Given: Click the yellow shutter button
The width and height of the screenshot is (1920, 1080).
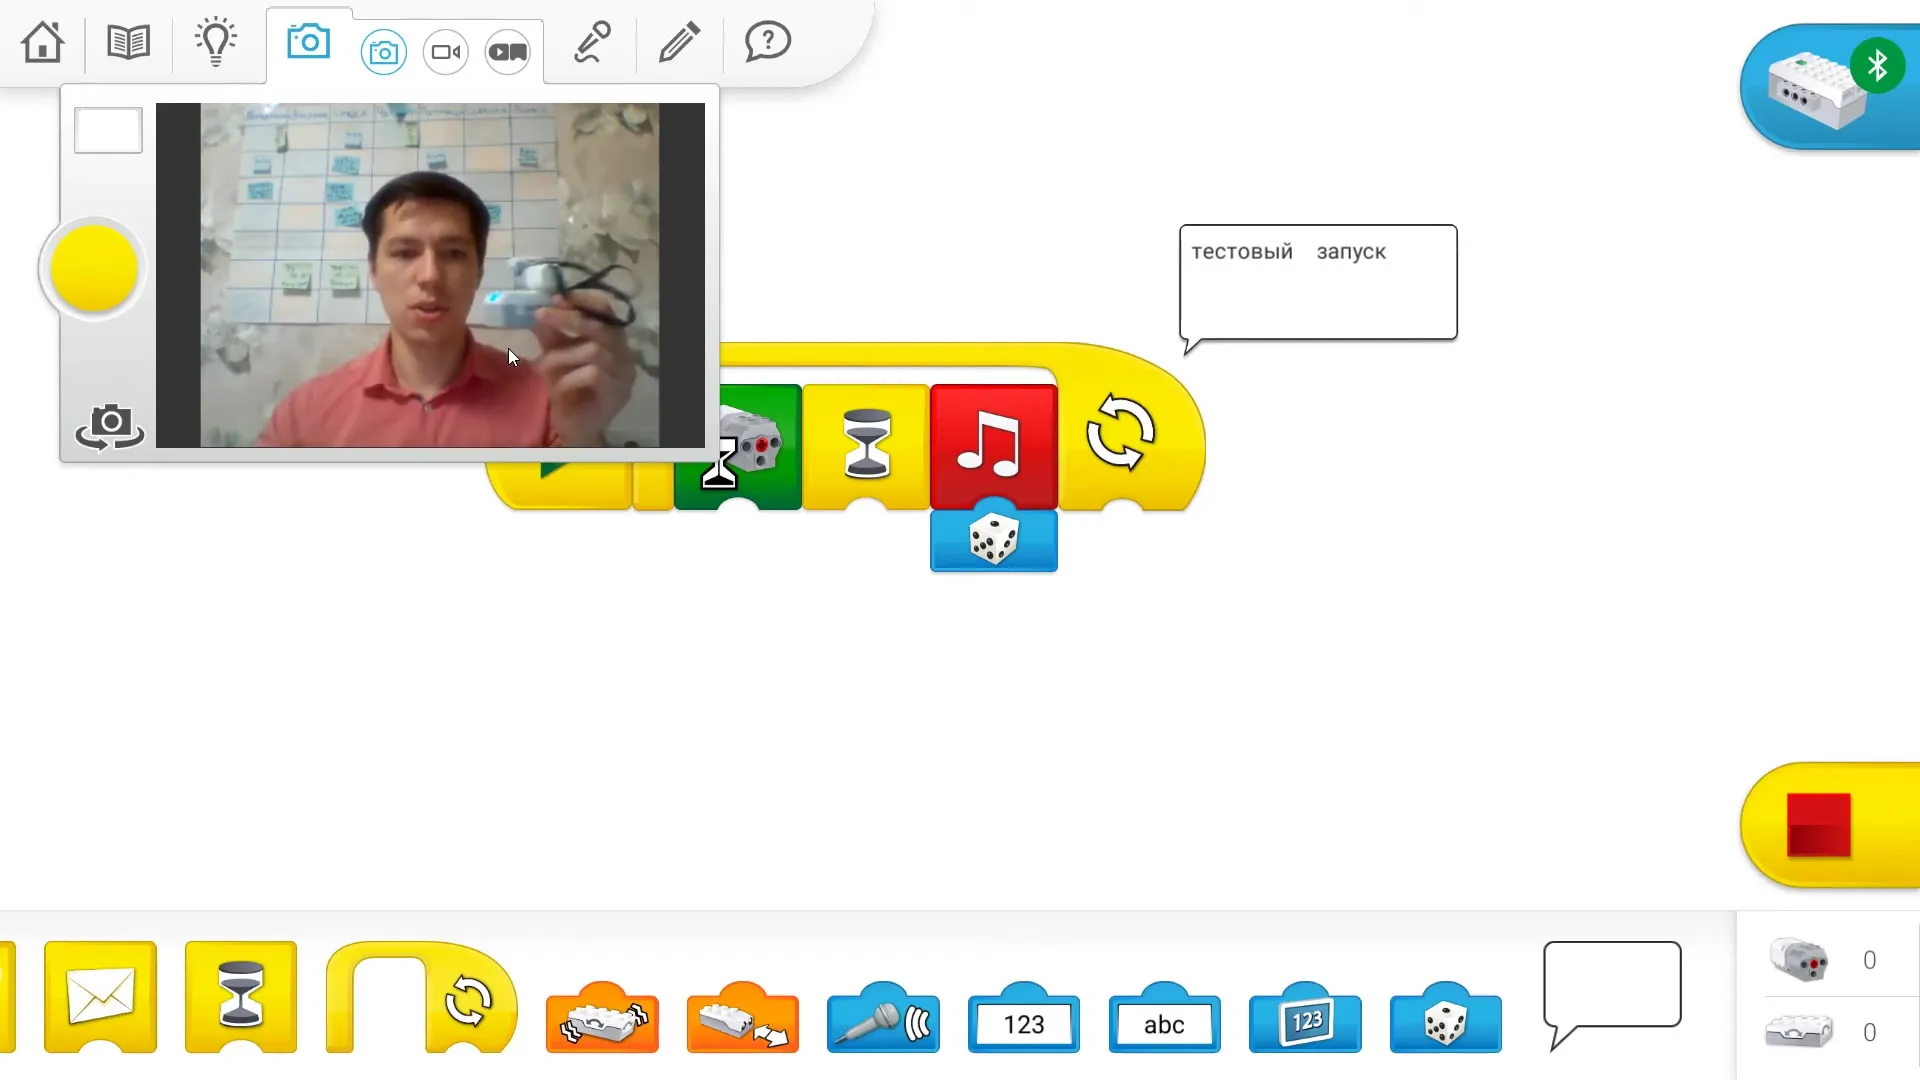Looking at the screenshot, I should [x=93, y=268].
